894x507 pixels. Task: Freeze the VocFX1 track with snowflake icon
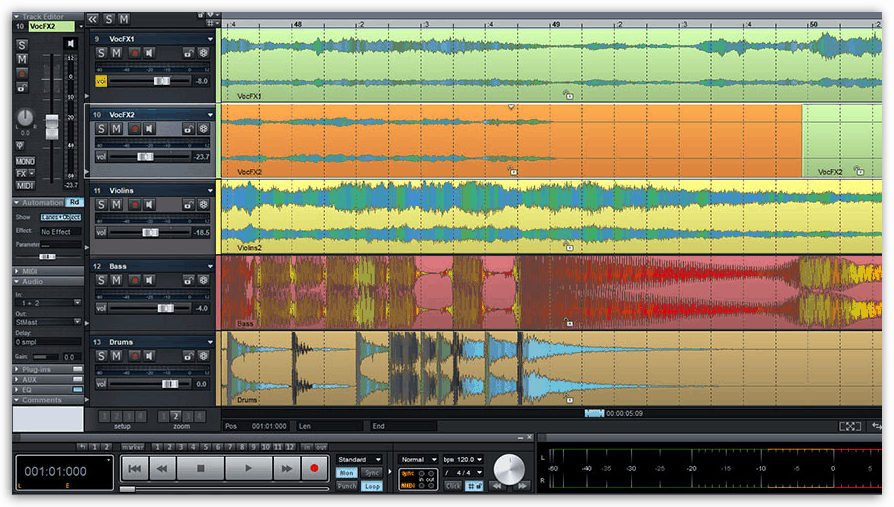tap(203, 52)
